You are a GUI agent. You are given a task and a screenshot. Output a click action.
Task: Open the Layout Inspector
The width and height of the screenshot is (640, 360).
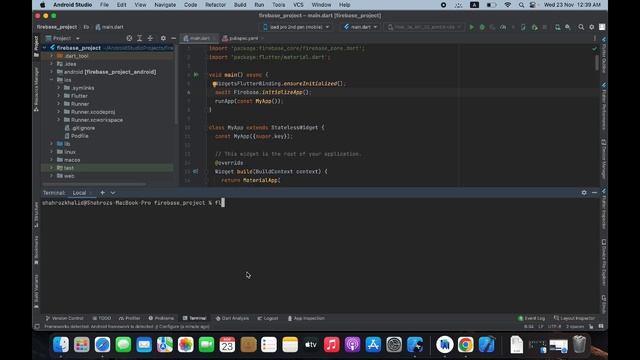coord(574,318)
